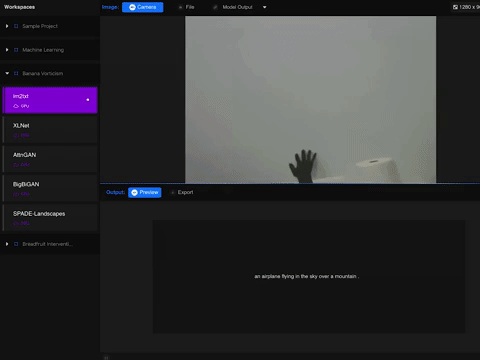The image size is (480, 360).
Task: Click the square icon beside Machine Learning
Action: 16,50
